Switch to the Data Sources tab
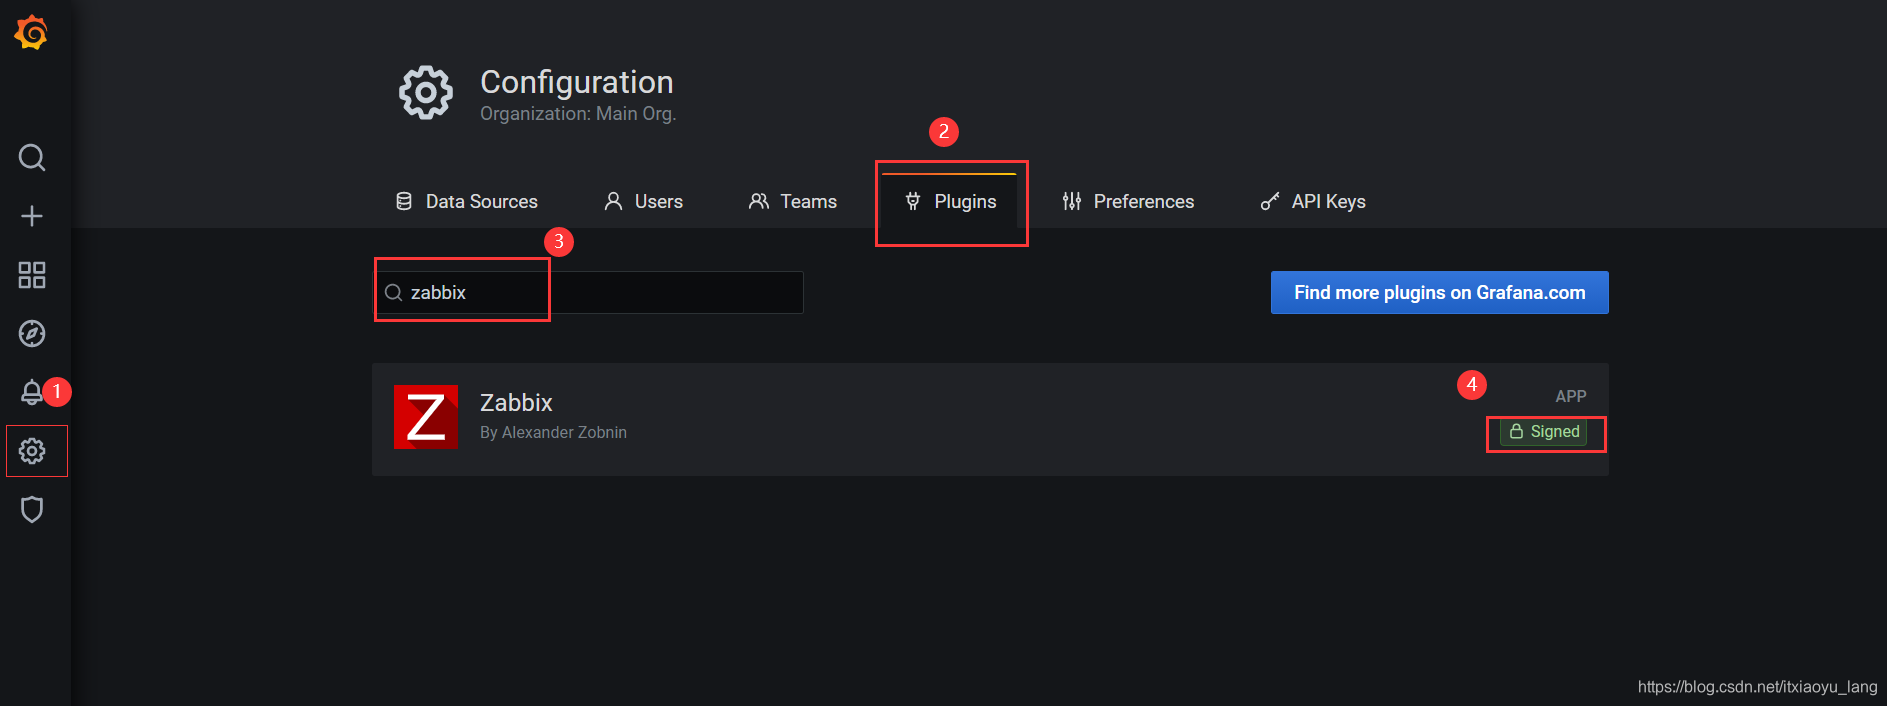 [x=467, y=201]
